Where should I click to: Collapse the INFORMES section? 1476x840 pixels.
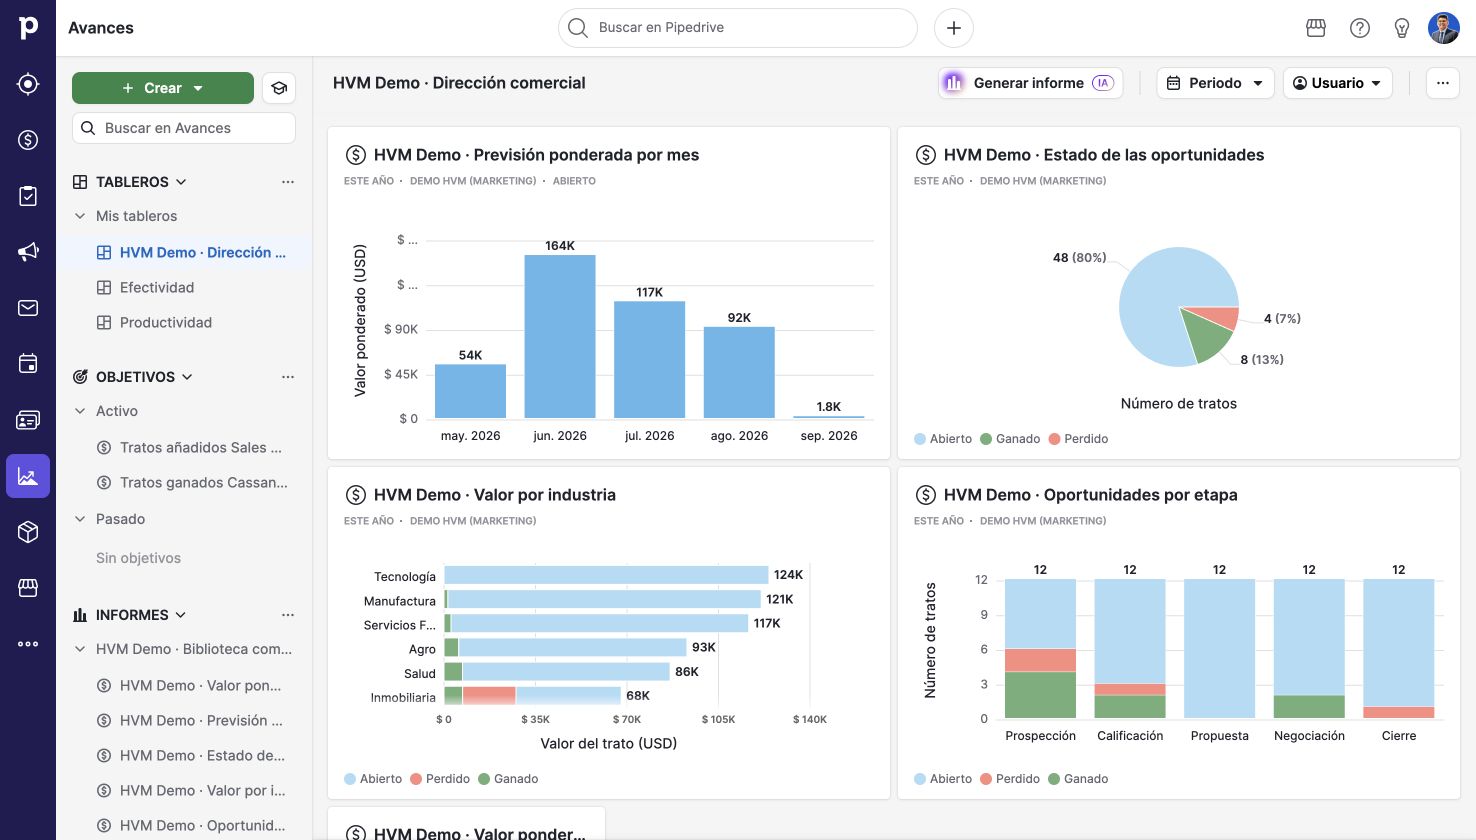[181, 615]
